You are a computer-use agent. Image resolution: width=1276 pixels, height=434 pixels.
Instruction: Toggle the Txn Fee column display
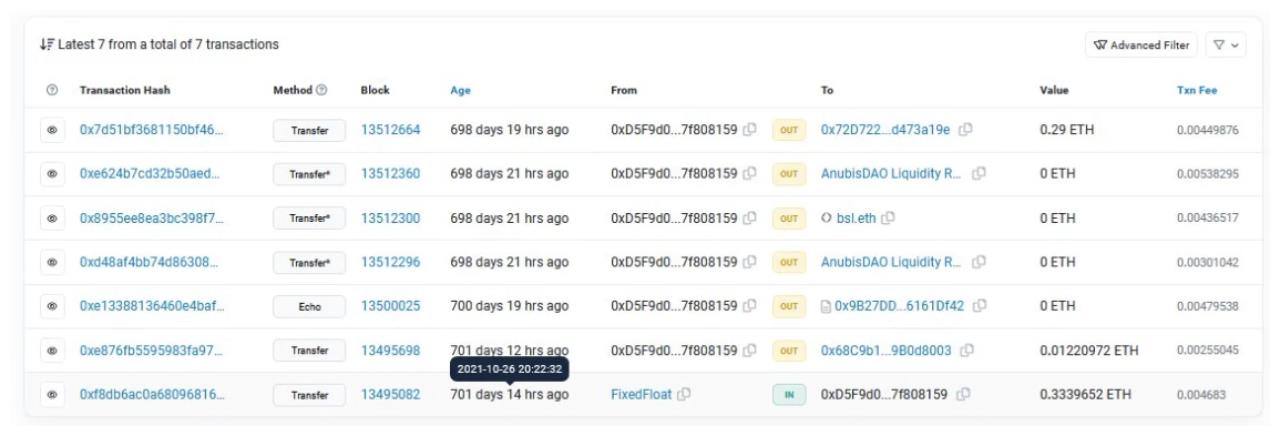point(1196,90)
